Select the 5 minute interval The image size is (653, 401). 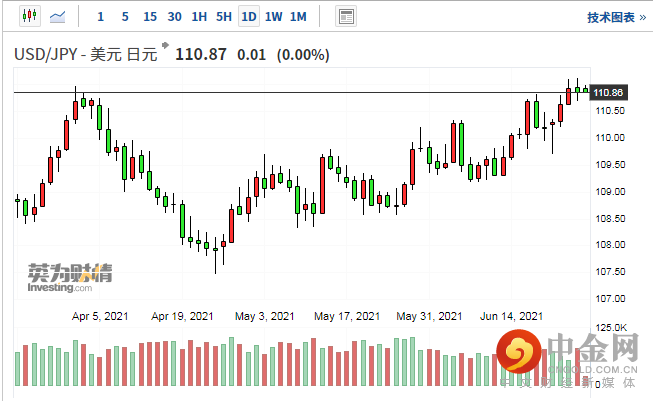(125, 17)
